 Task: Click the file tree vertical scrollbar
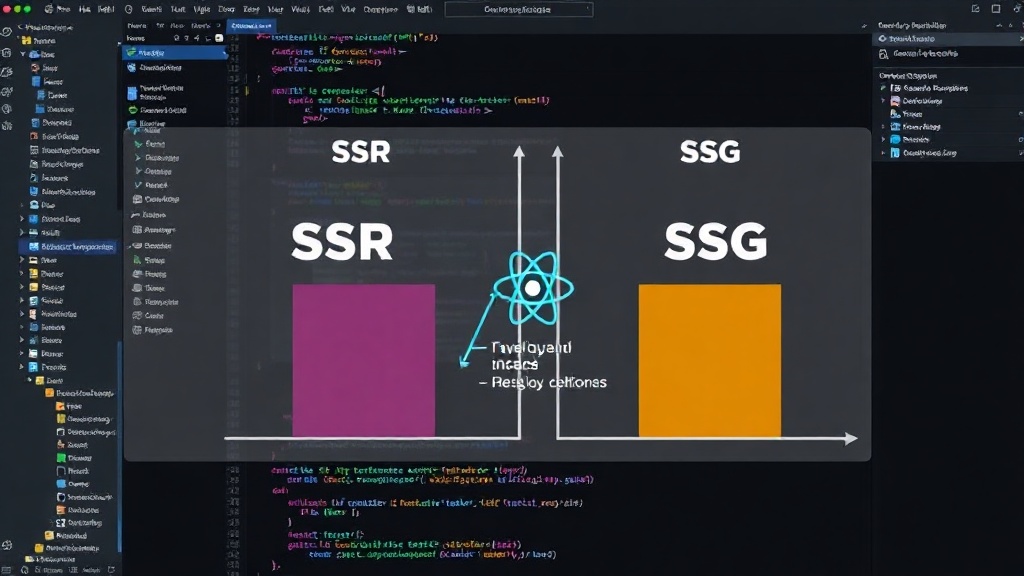click(x=119, y=447)
